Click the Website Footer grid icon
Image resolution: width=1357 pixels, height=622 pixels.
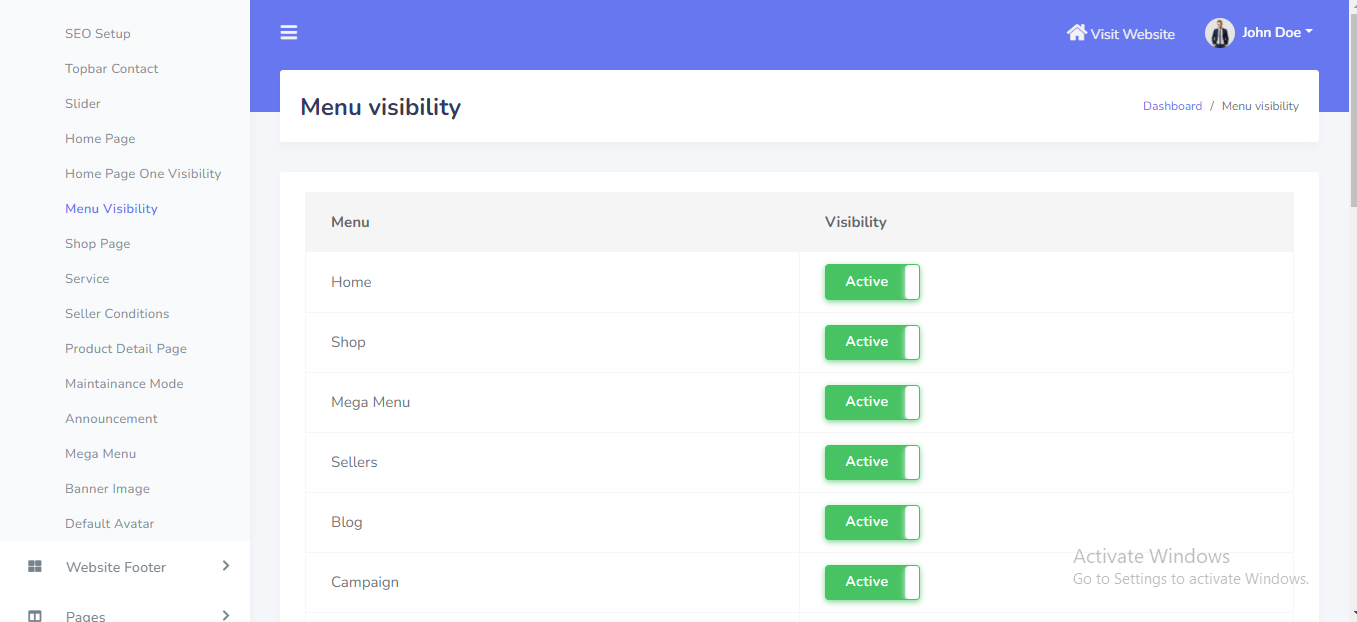pos(35,567)
